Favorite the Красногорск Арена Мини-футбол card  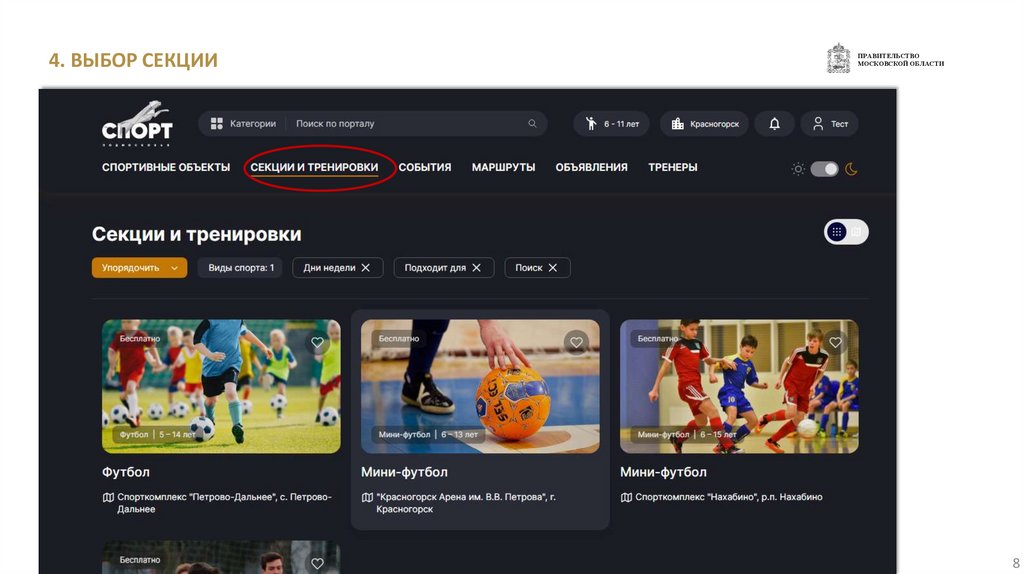(576, 342)
